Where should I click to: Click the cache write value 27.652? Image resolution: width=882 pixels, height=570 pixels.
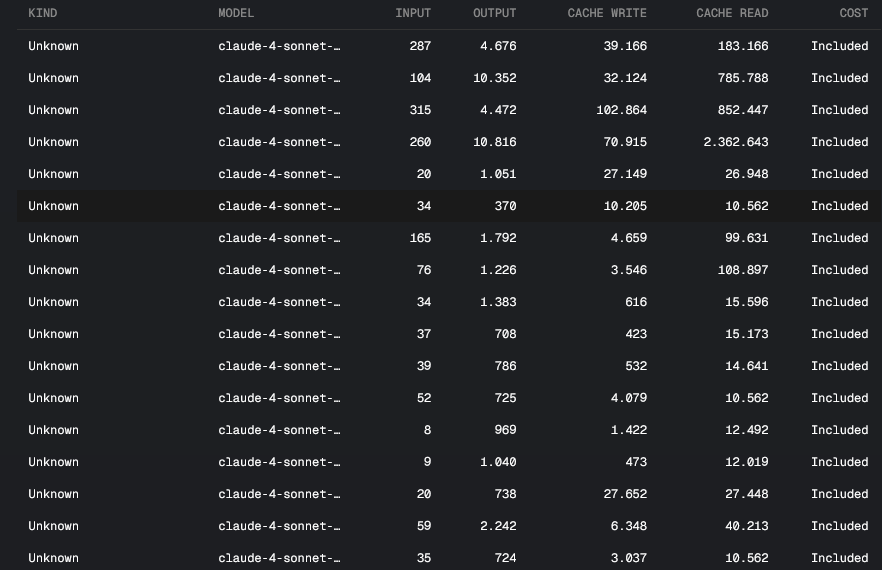pos(625,494)
